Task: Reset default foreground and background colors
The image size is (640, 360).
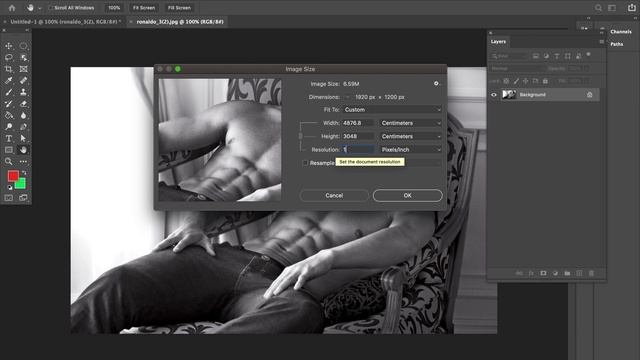Action: point(10,187)
